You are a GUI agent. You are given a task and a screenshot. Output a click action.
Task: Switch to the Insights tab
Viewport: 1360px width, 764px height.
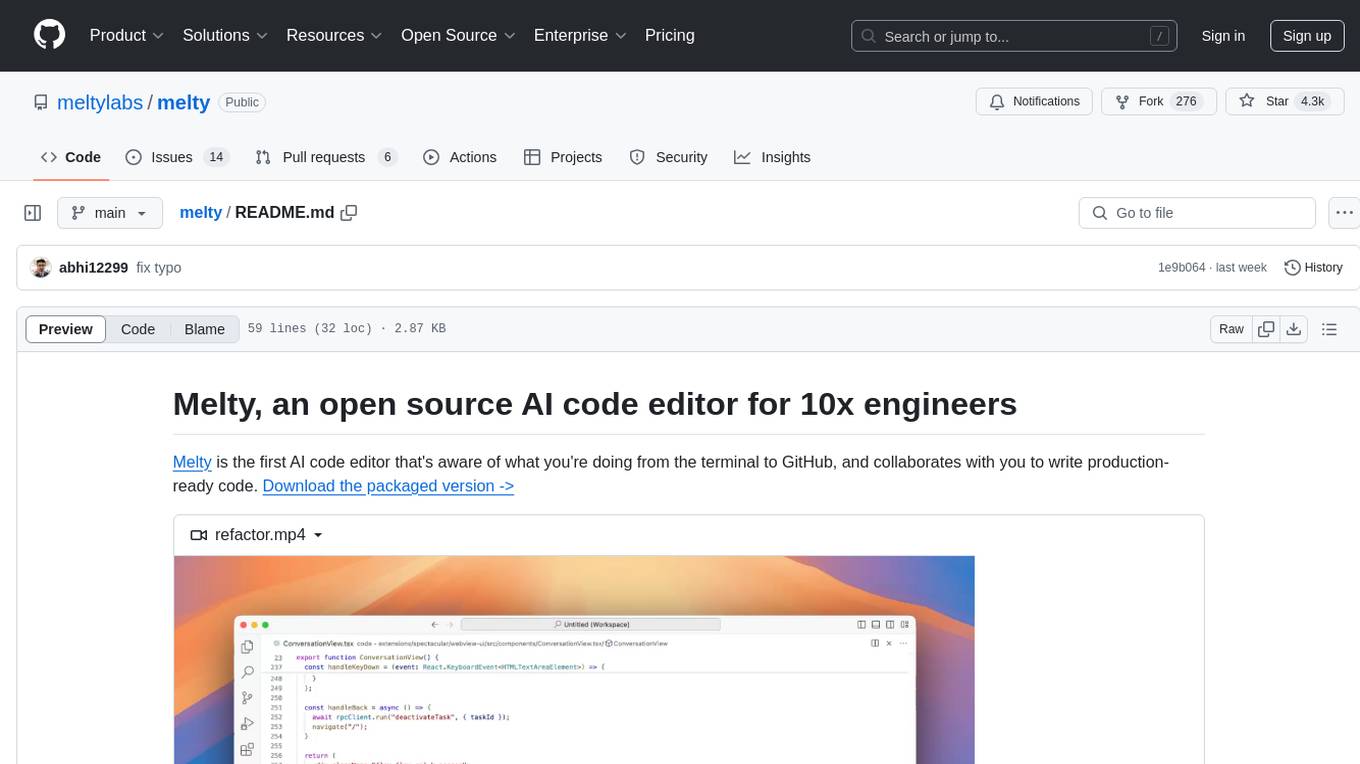[773, 157]
